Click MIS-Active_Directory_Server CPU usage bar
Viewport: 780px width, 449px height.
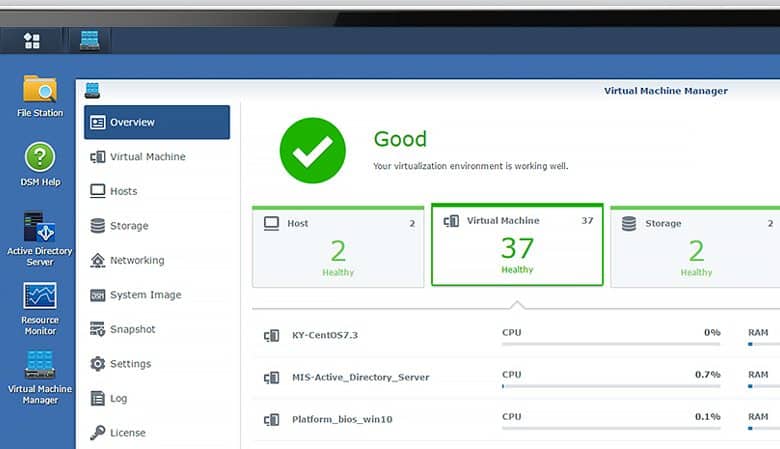611,386
